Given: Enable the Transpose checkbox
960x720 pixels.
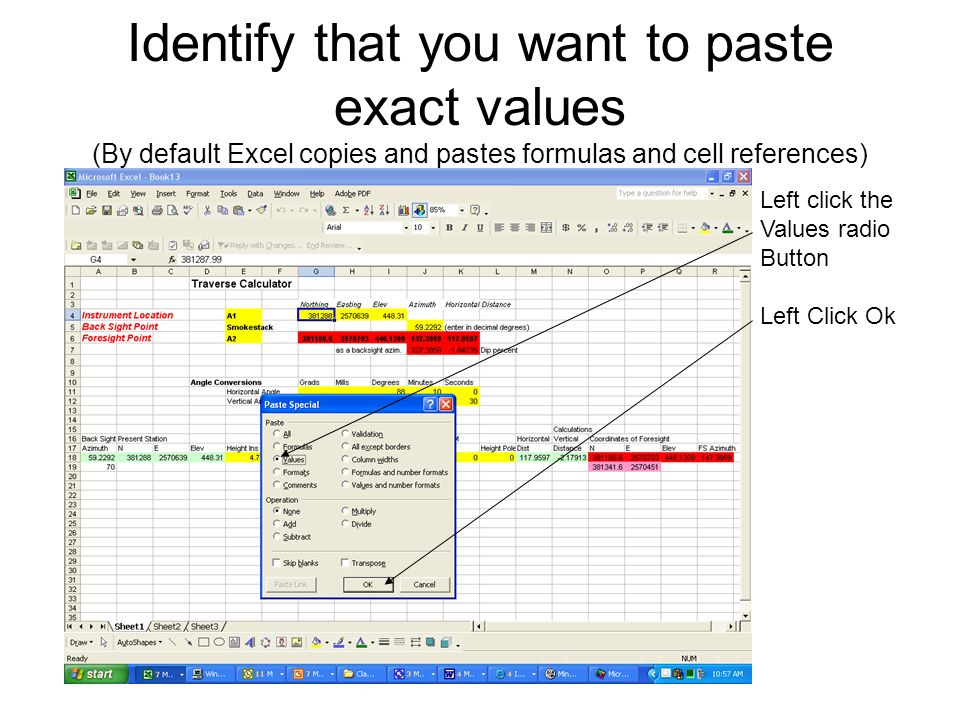Looking at the screenshot, I should [x=345, y=563].
